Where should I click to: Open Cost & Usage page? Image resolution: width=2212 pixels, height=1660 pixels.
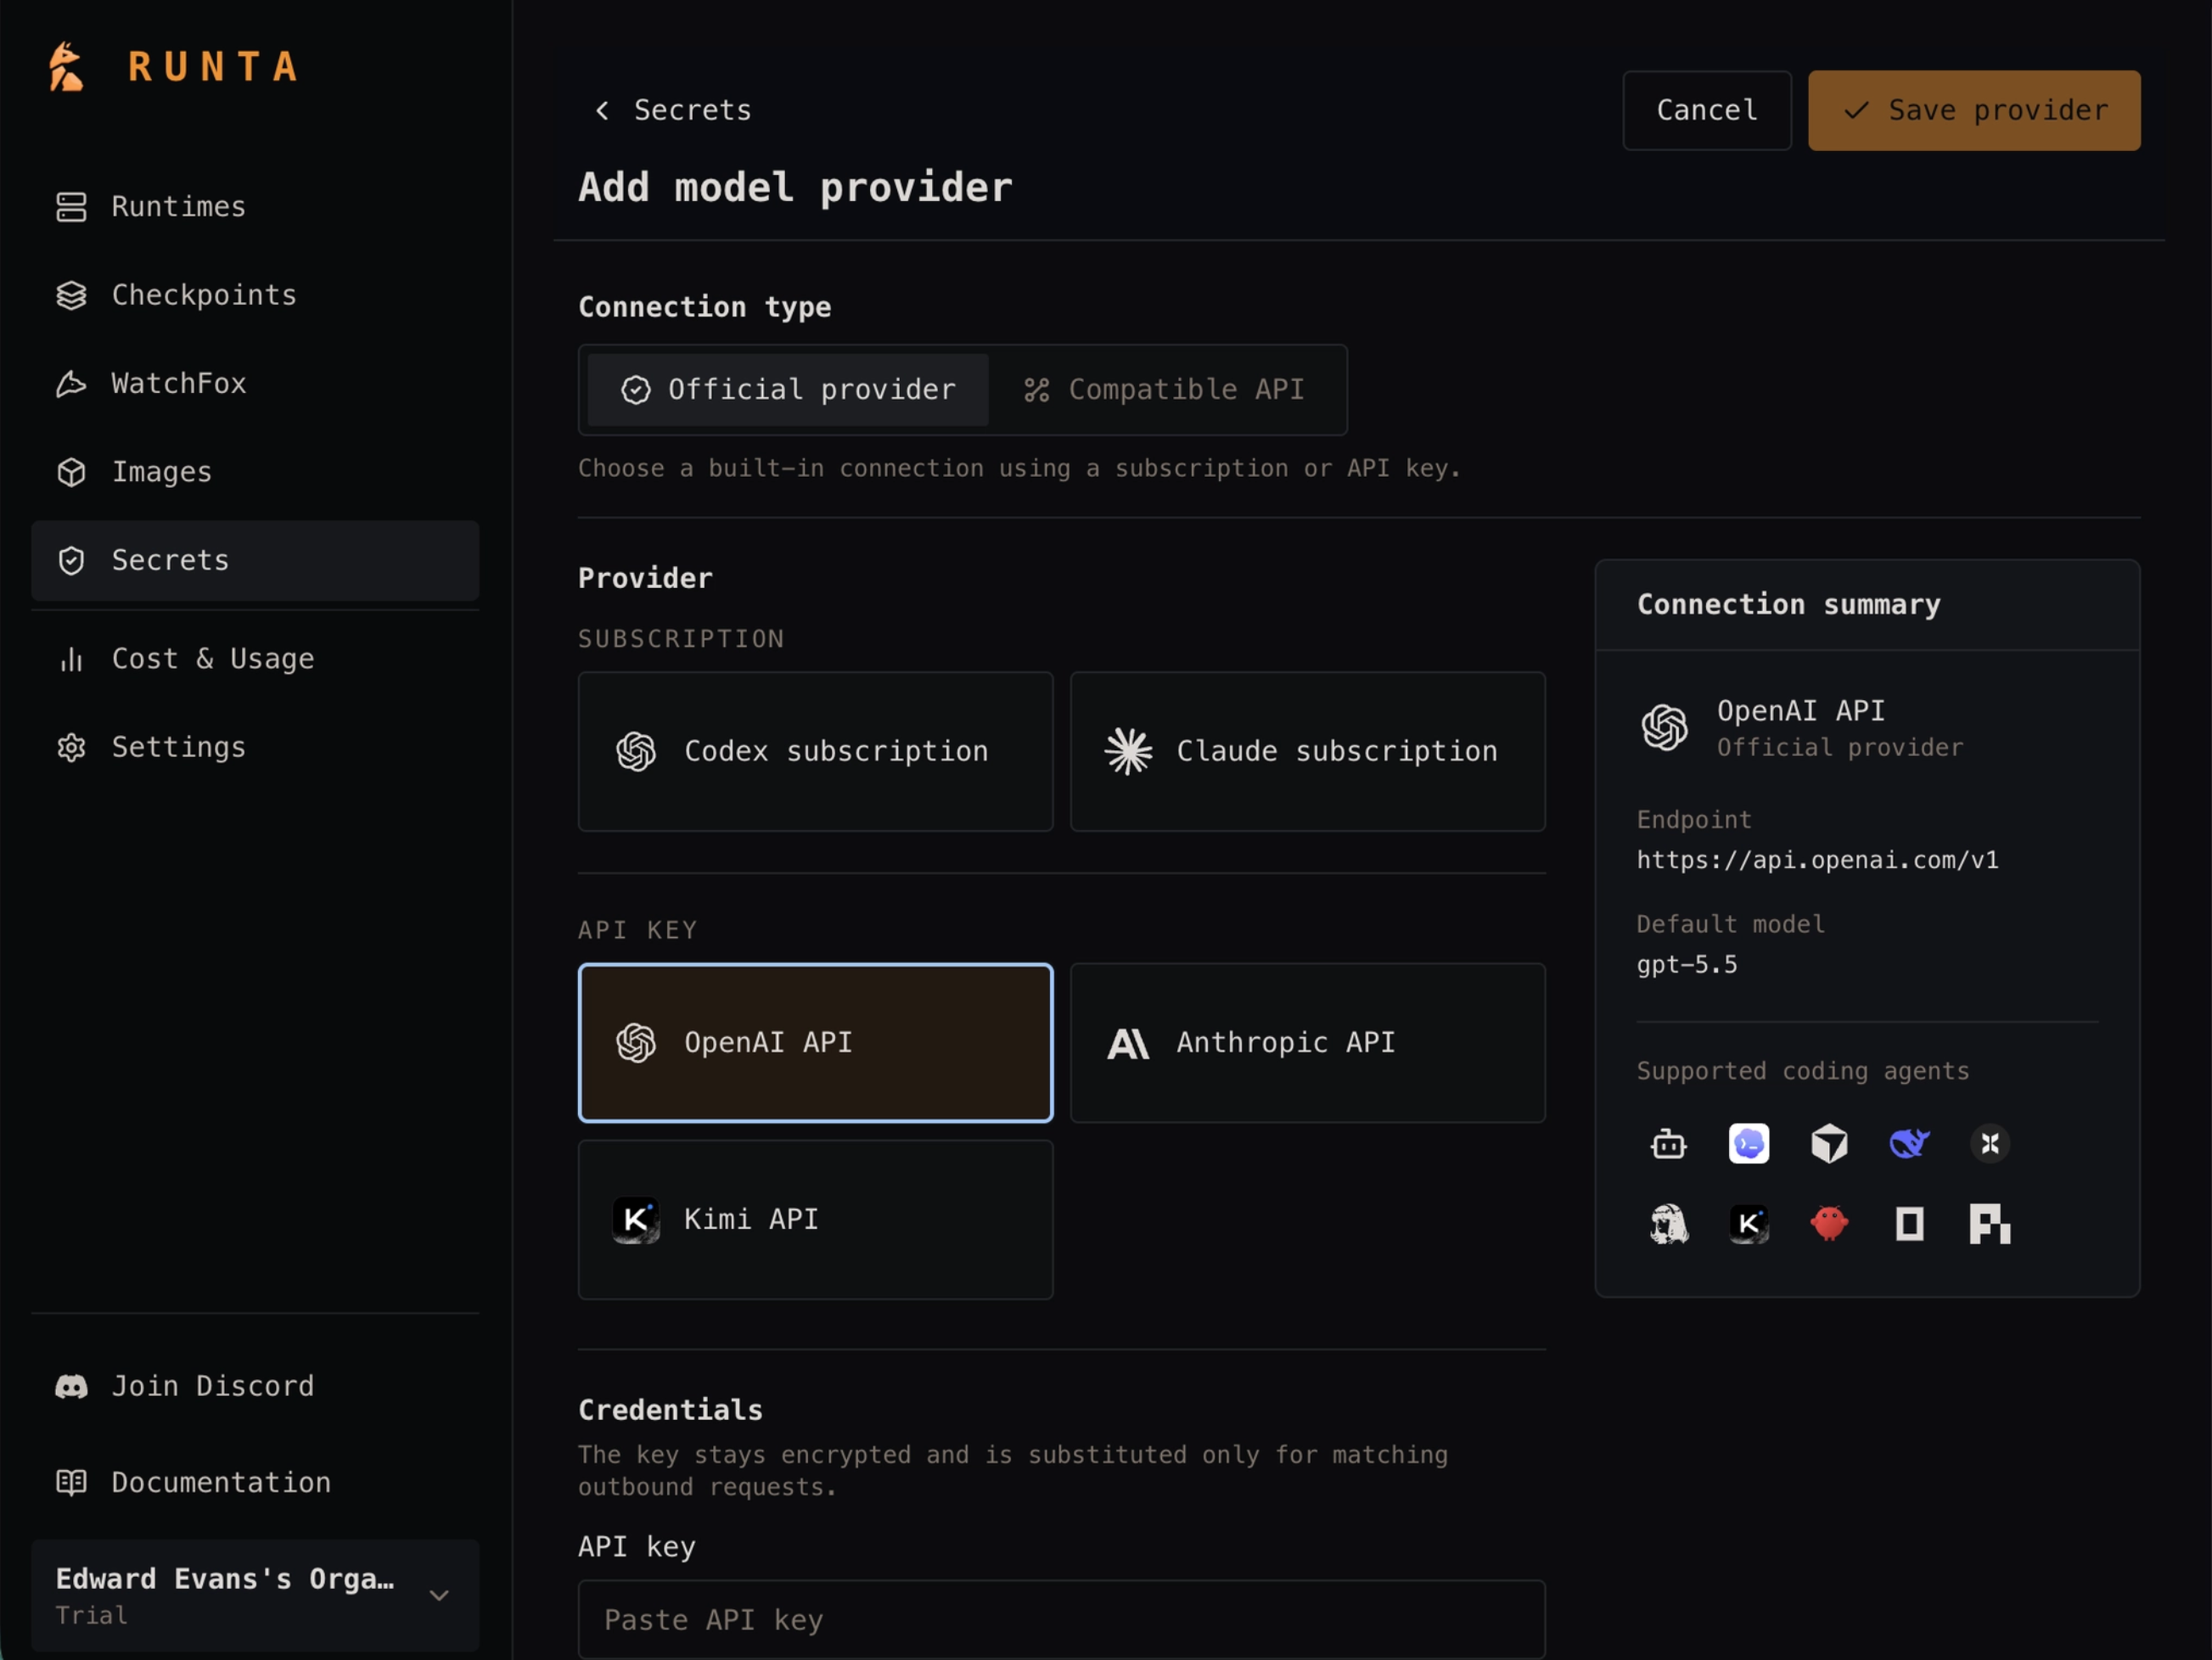[x=255, y=659]
